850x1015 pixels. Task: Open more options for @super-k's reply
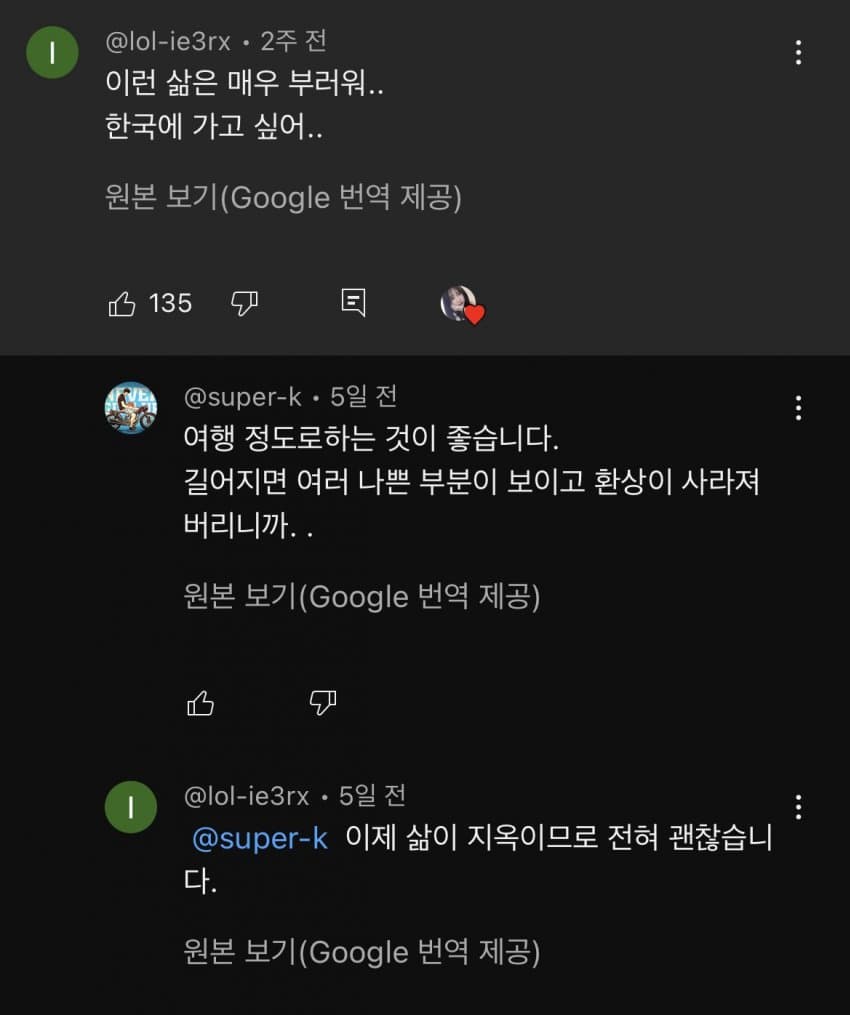point(798,408)
